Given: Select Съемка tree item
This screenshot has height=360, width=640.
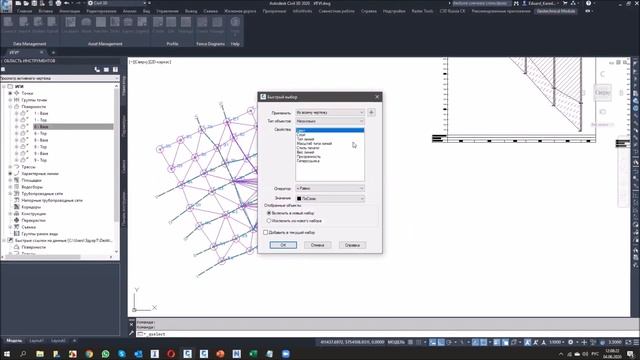Looking at the screenshot, I should pos(28,227).
